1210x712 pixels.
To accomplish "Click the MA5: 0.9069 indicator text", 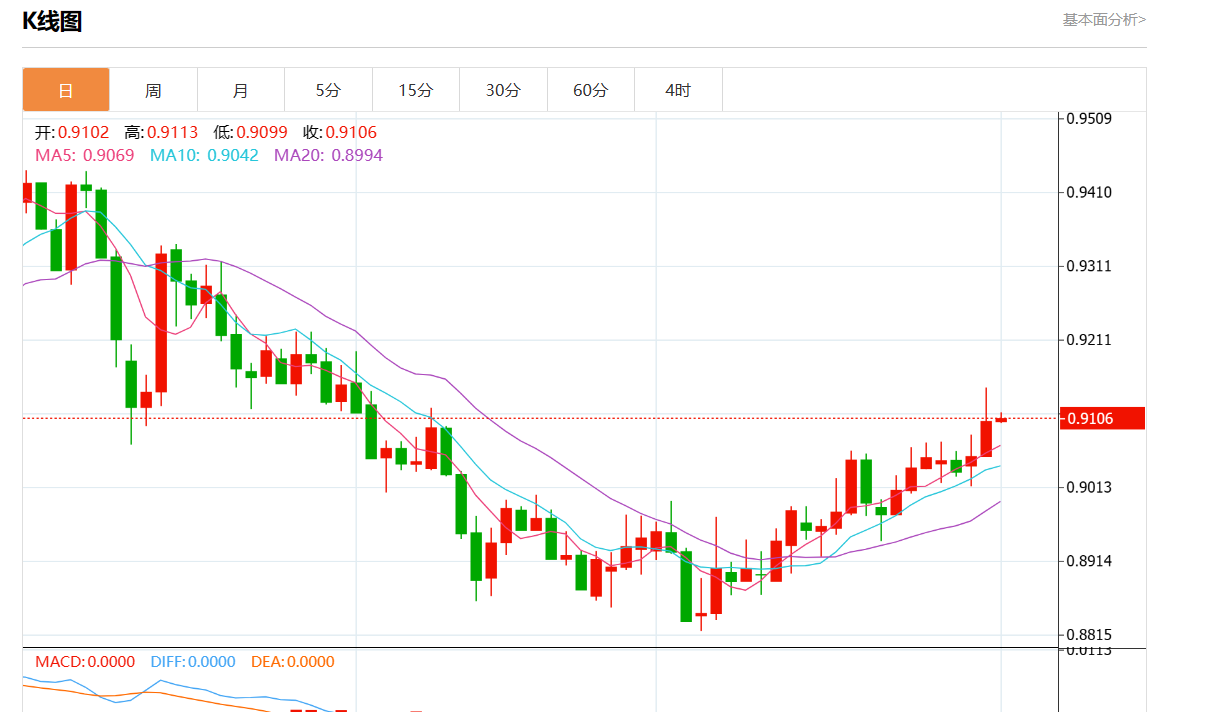I will coord(85,155).
